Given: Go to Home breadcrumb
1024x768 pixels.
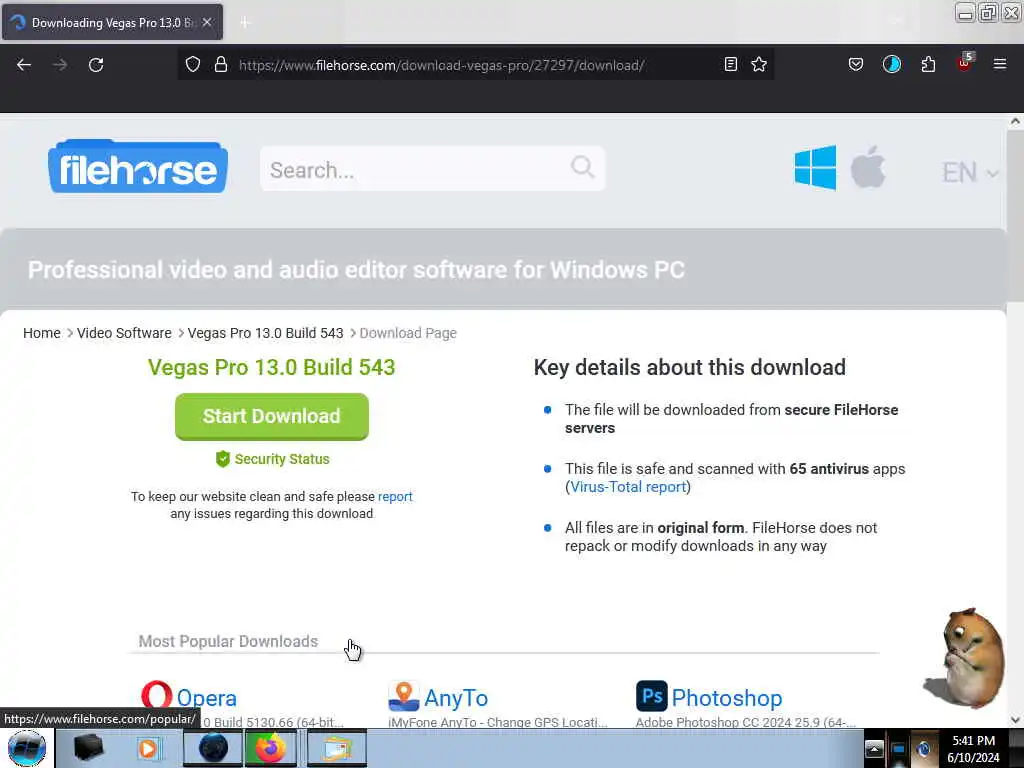Looking at the screenshot, I should (x=42, y=333).
